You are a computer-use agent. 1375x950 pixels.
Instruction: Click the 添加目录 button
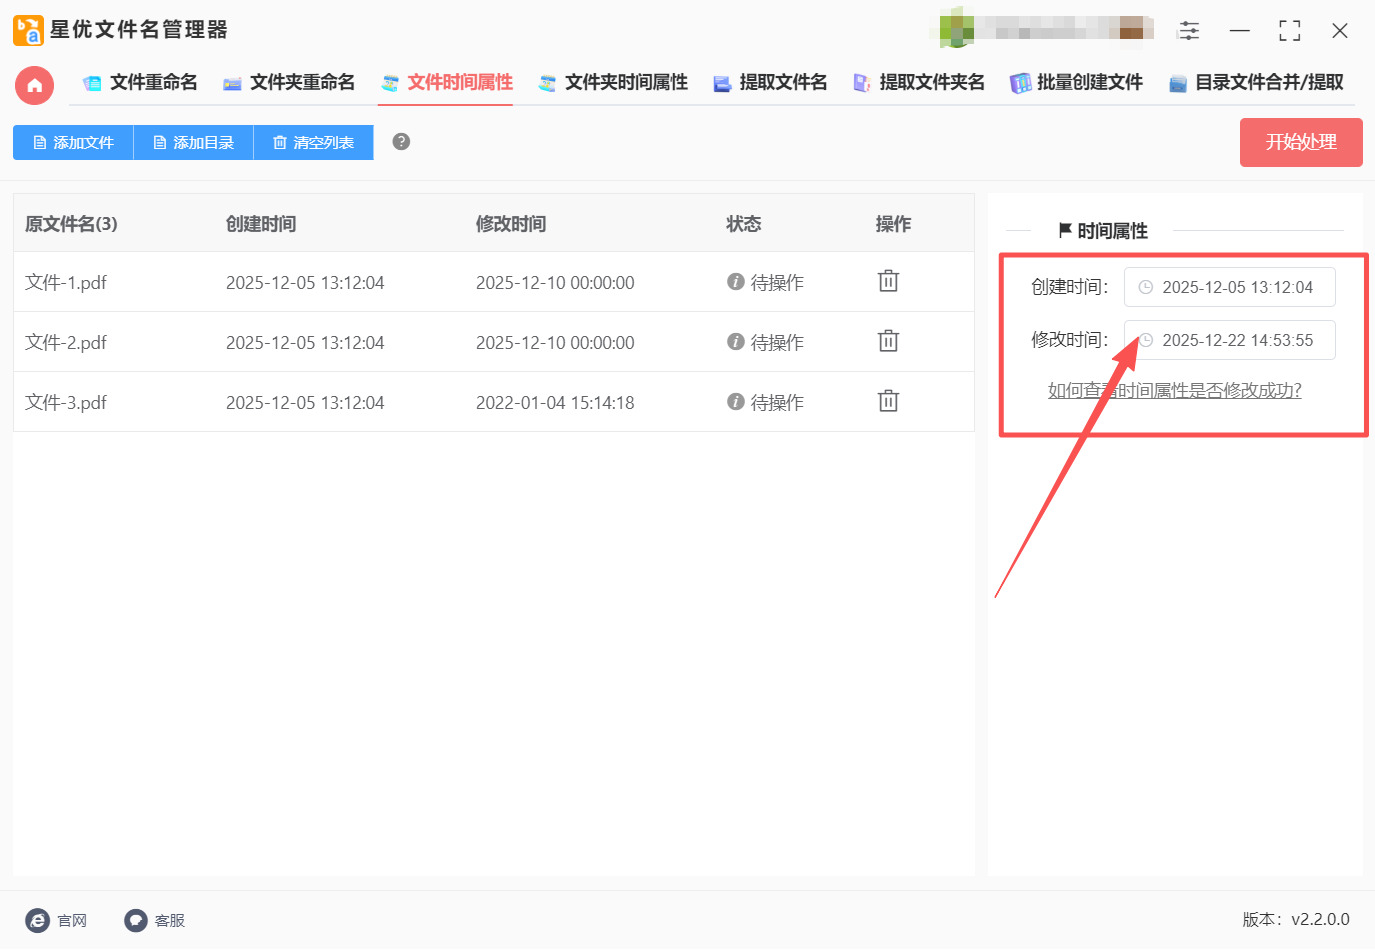(193, 143)
